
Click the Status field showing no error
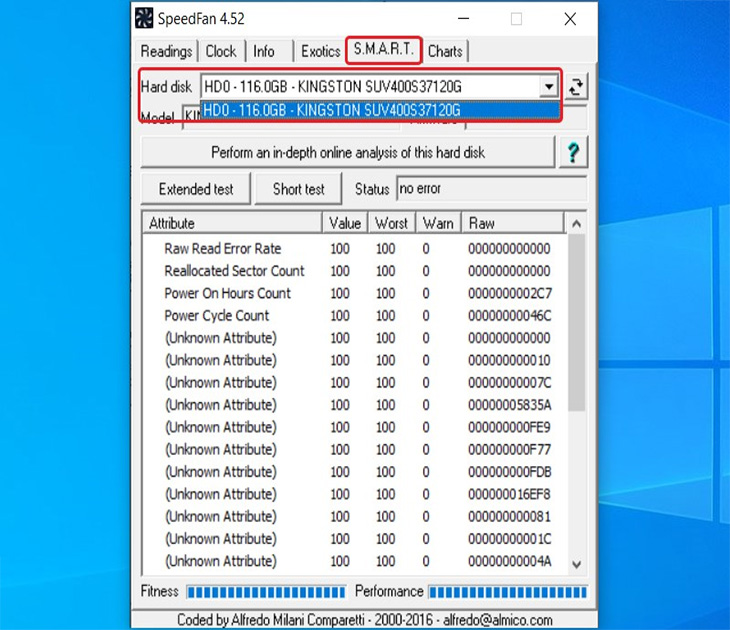coord(491,189)
